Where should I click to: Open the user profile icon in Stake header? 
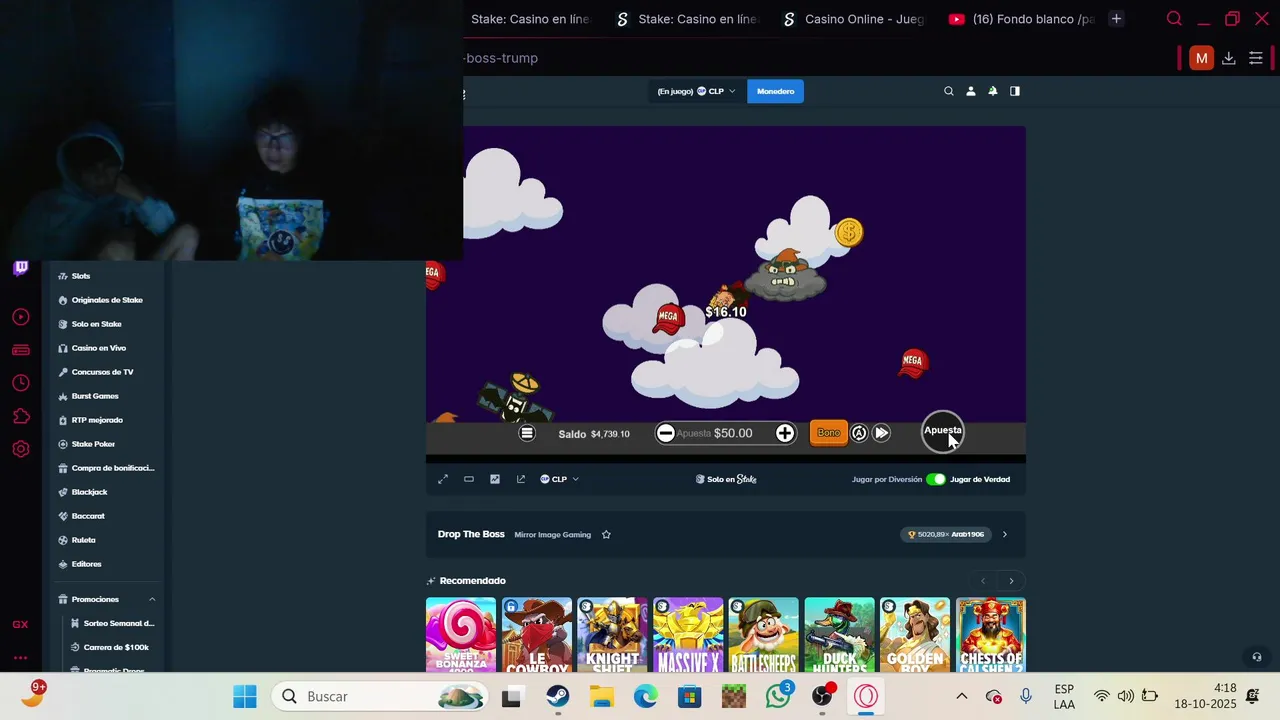click(970, 91)
